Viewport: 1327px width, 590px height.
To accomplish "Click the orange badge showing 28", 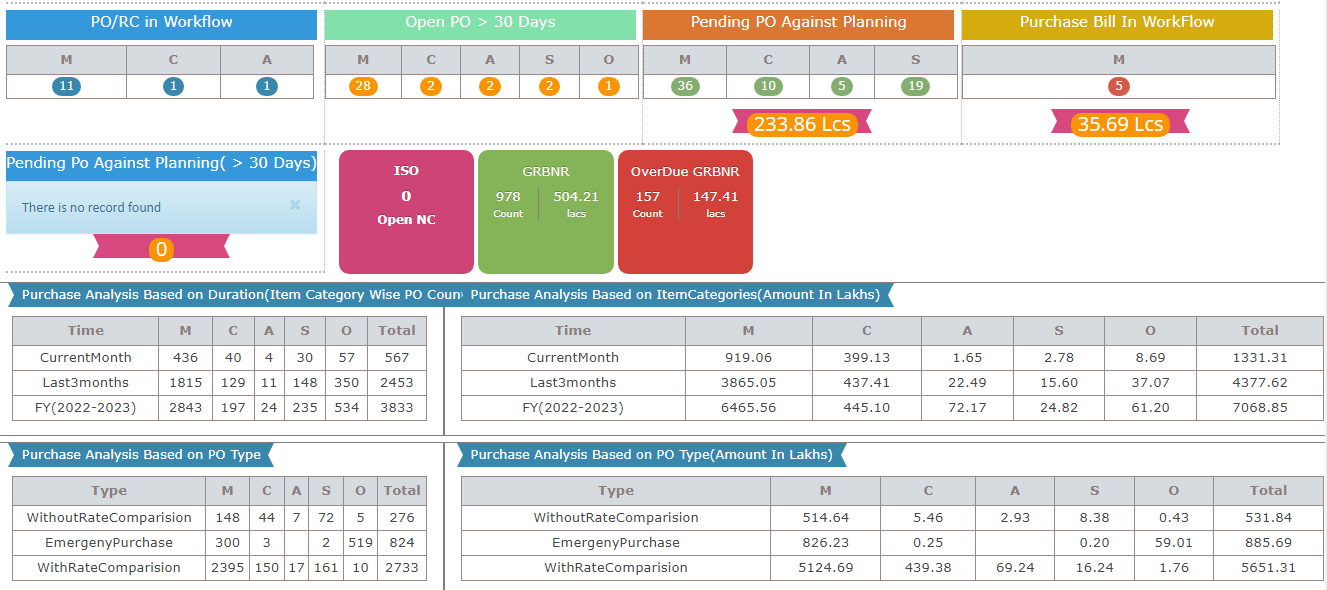I will [x=362, y=86].
